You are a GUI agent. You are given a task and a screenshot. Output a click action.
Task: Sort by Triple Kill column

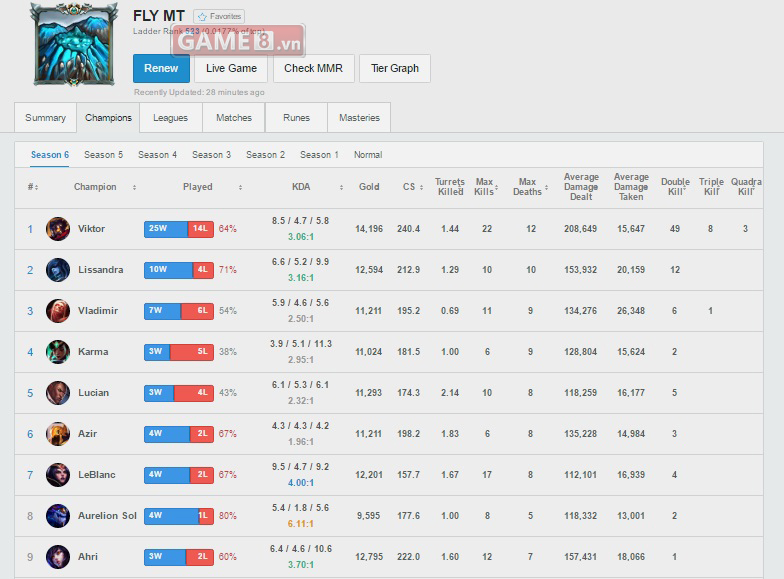711,187
